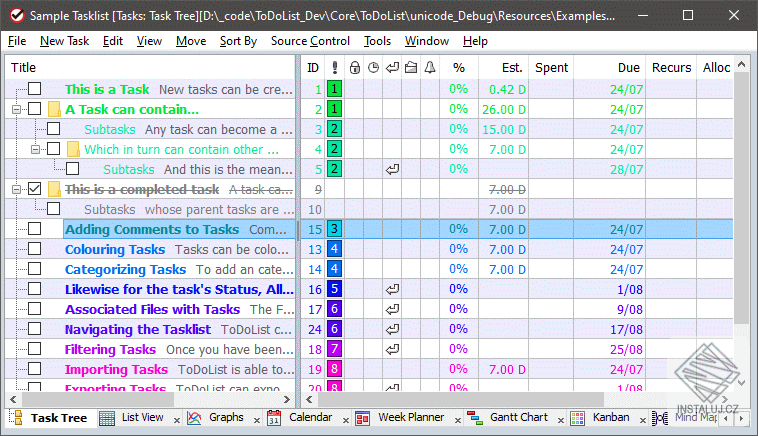Click blue priority 5 swatch in row ID 16
Image resolution: width=758 pixels, height=436 pixels.
334,289
